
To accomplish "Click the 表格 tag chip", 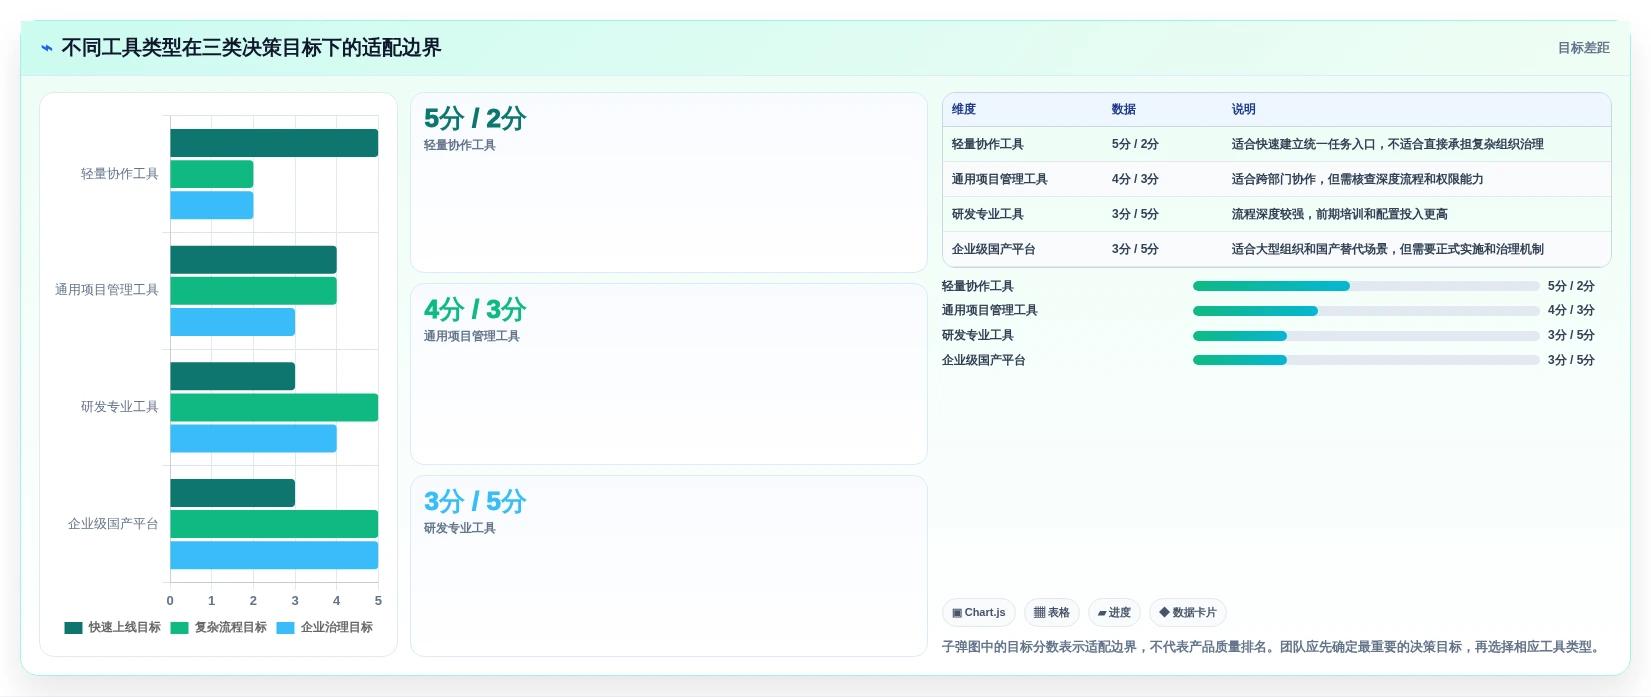I will click(1052, 612).
